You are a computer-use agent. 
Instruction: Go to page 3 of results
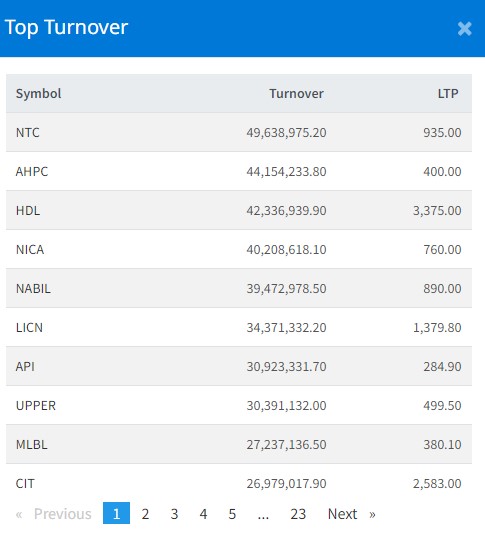pos(174,514)
